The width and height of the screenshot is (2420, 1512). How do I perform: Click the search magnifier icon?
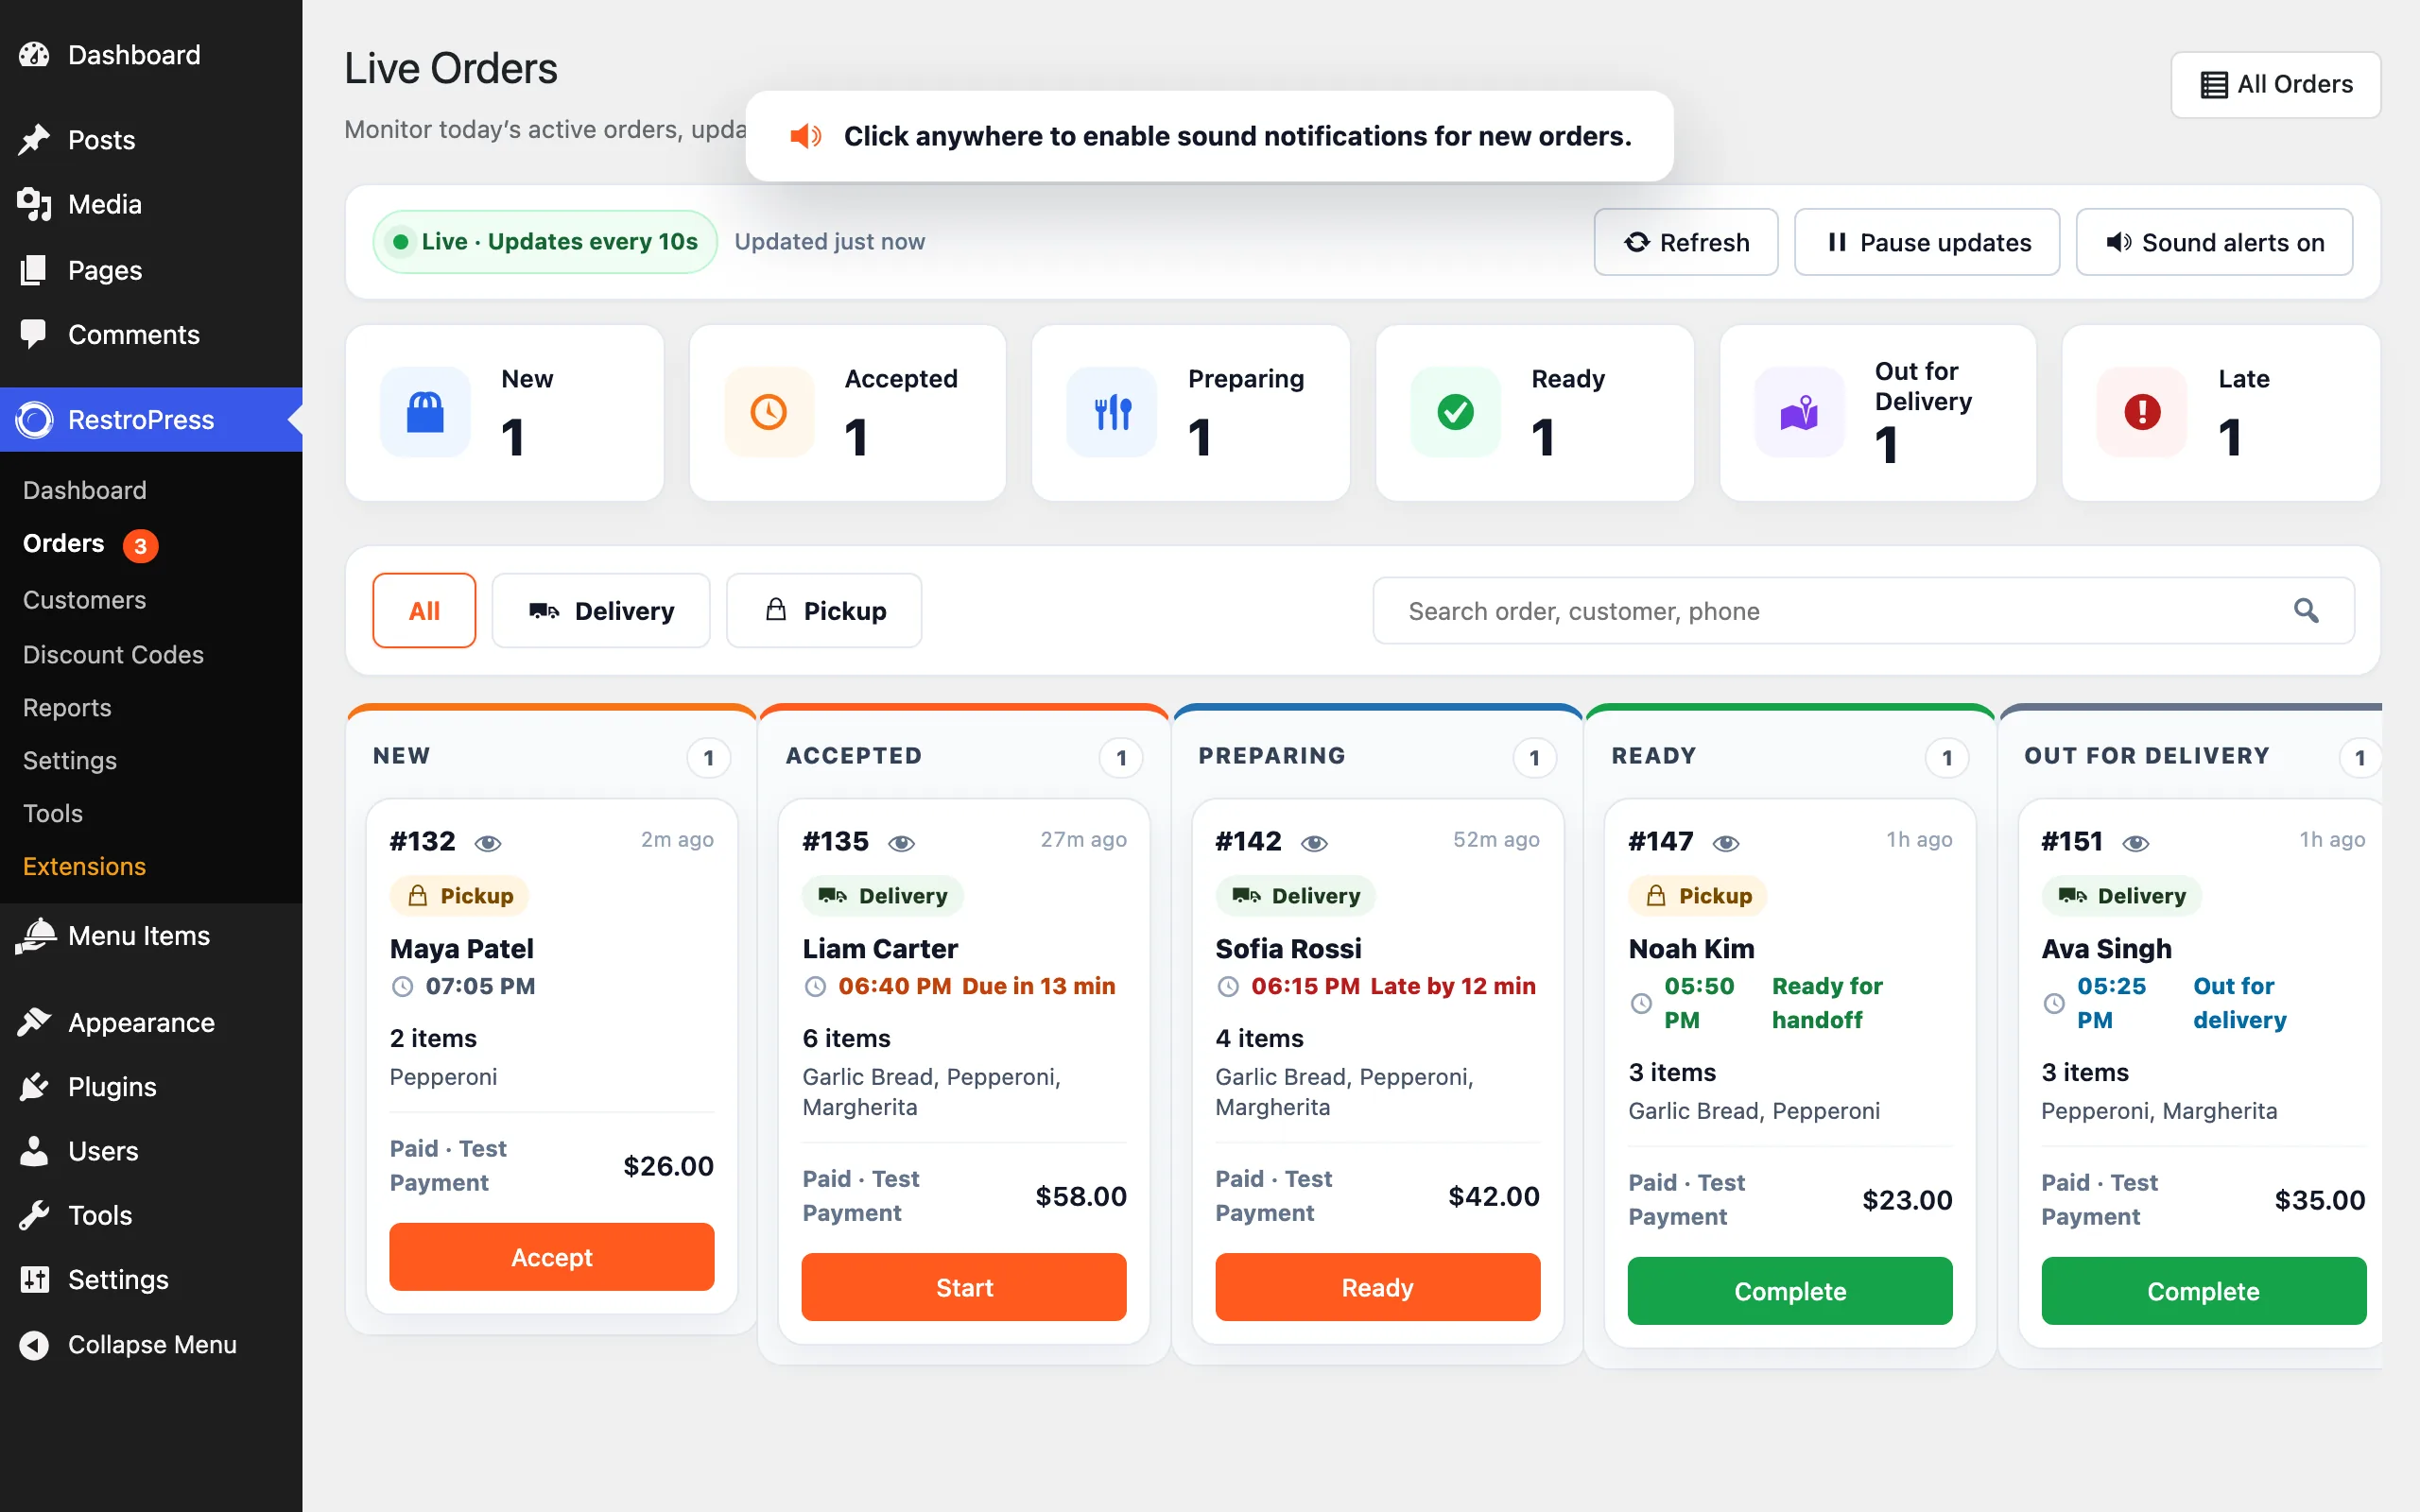(x=2306, y=610)
